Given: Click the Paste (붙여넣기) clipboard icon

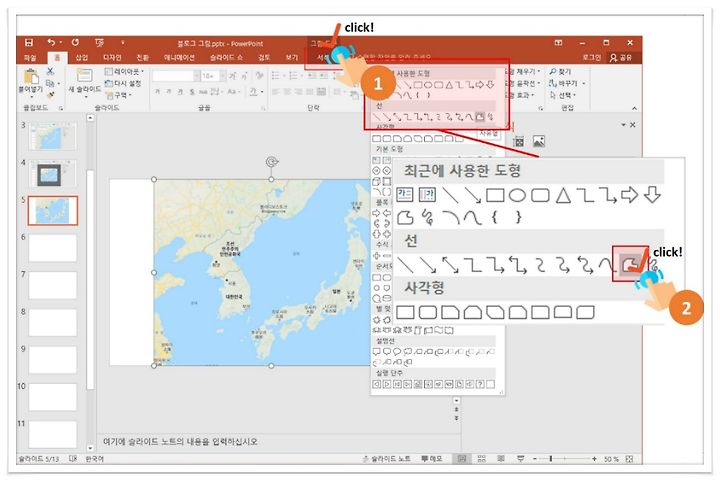Looking at the screenshot, I should point(31,76).
